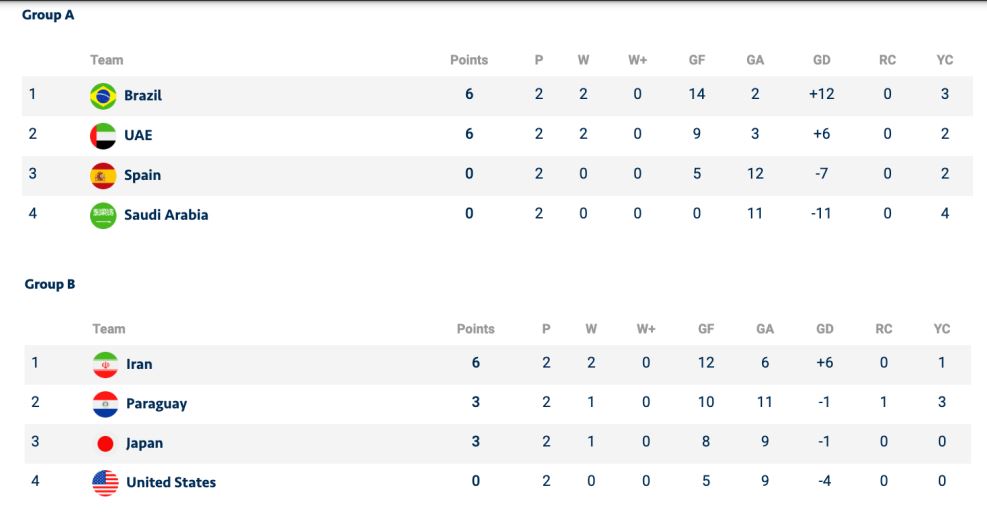Click the Spain flag icon

pos(103,176)
